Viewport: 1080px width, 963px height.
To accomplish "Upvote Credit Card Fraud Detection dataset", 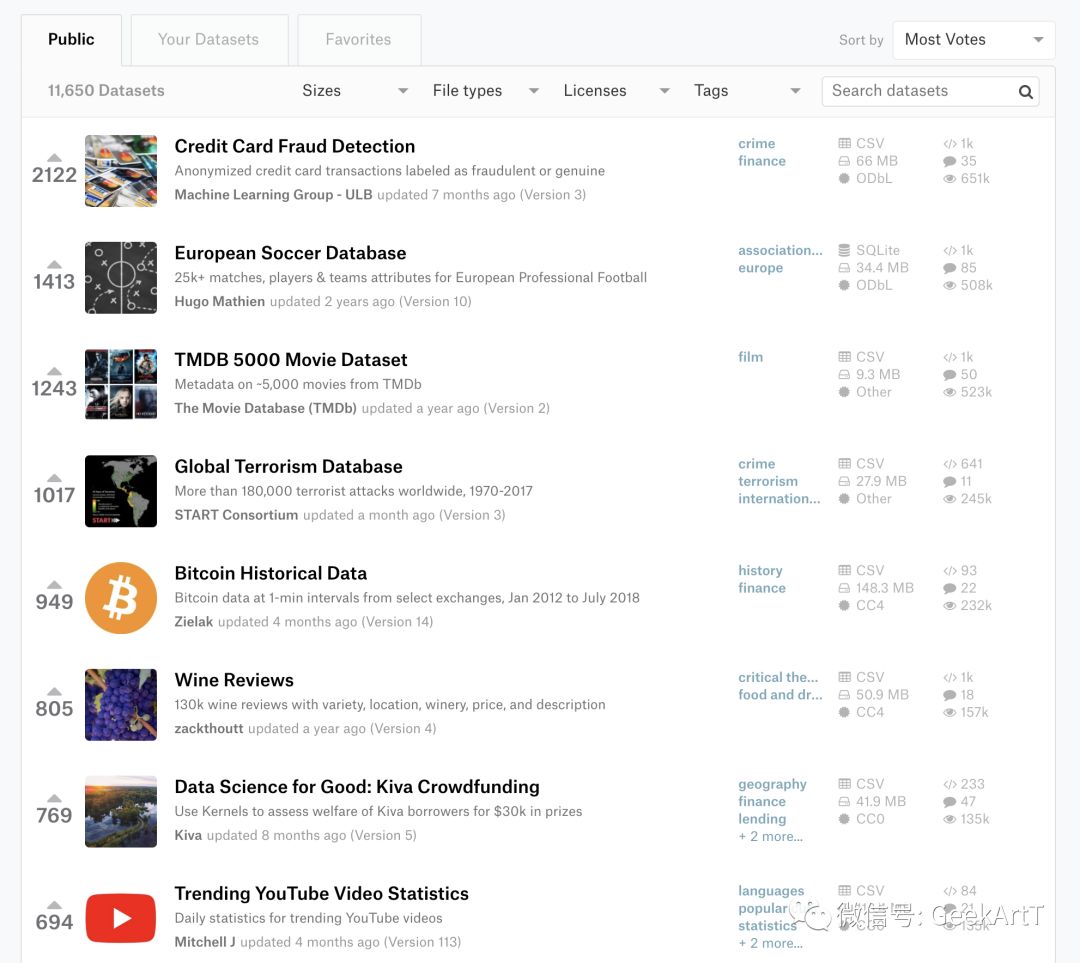I will (x=54, y=158).
